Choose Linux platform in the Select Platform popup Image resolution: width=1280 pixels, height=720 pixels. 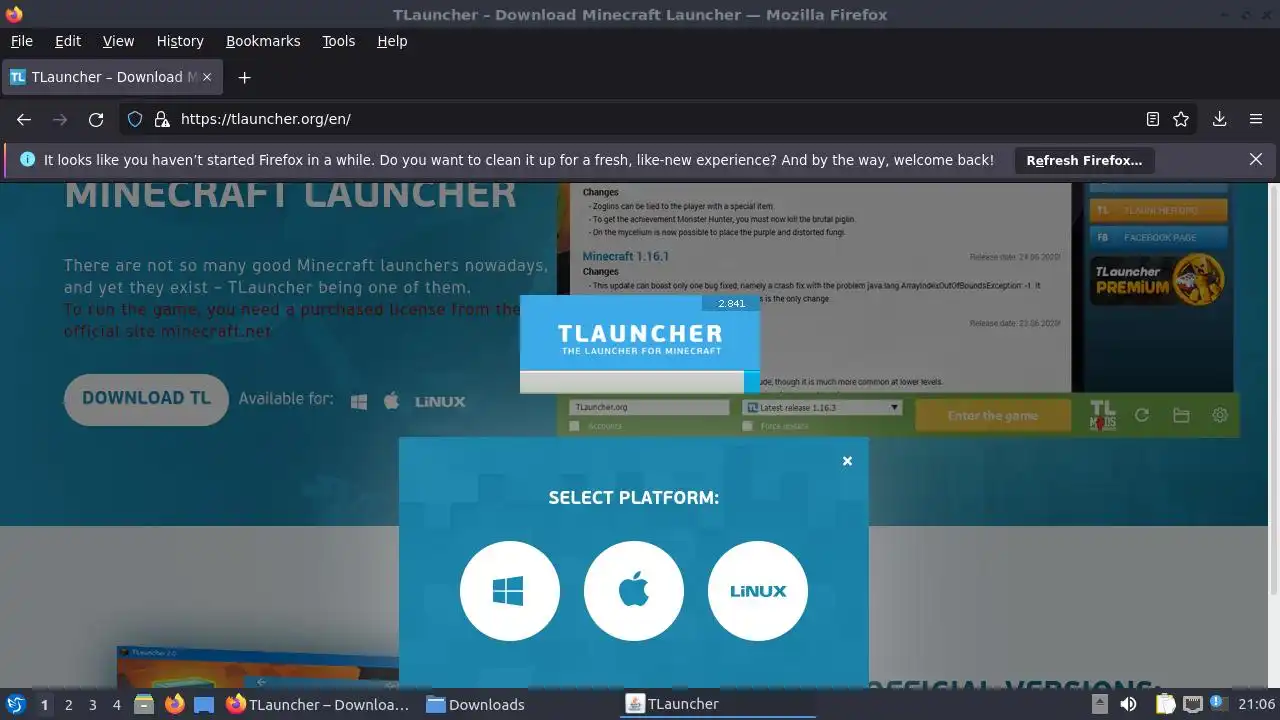[x=757, y=591]
